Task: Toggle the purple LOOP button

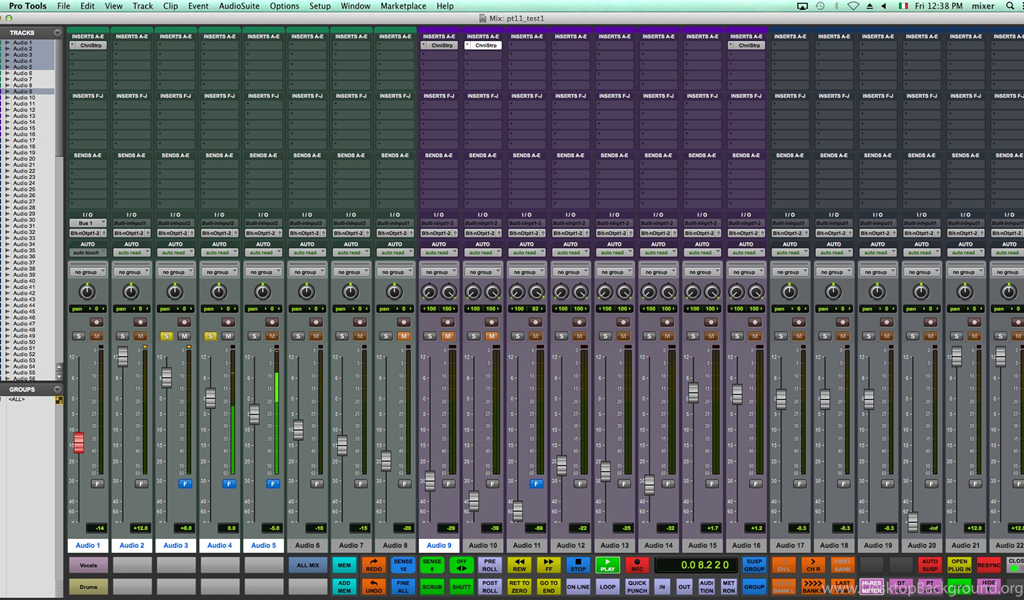Action: pos(607,587)
